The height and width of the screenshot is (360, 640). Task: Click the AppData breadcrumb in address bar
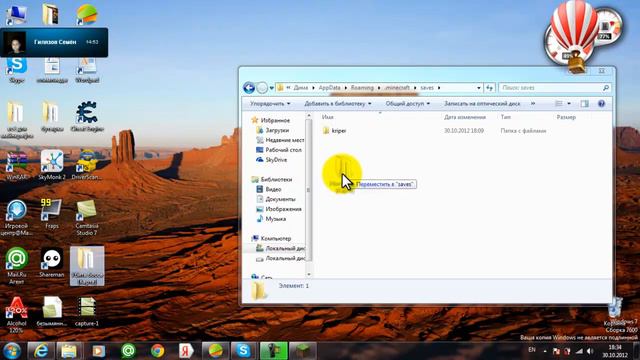click(x=329, y=88)
